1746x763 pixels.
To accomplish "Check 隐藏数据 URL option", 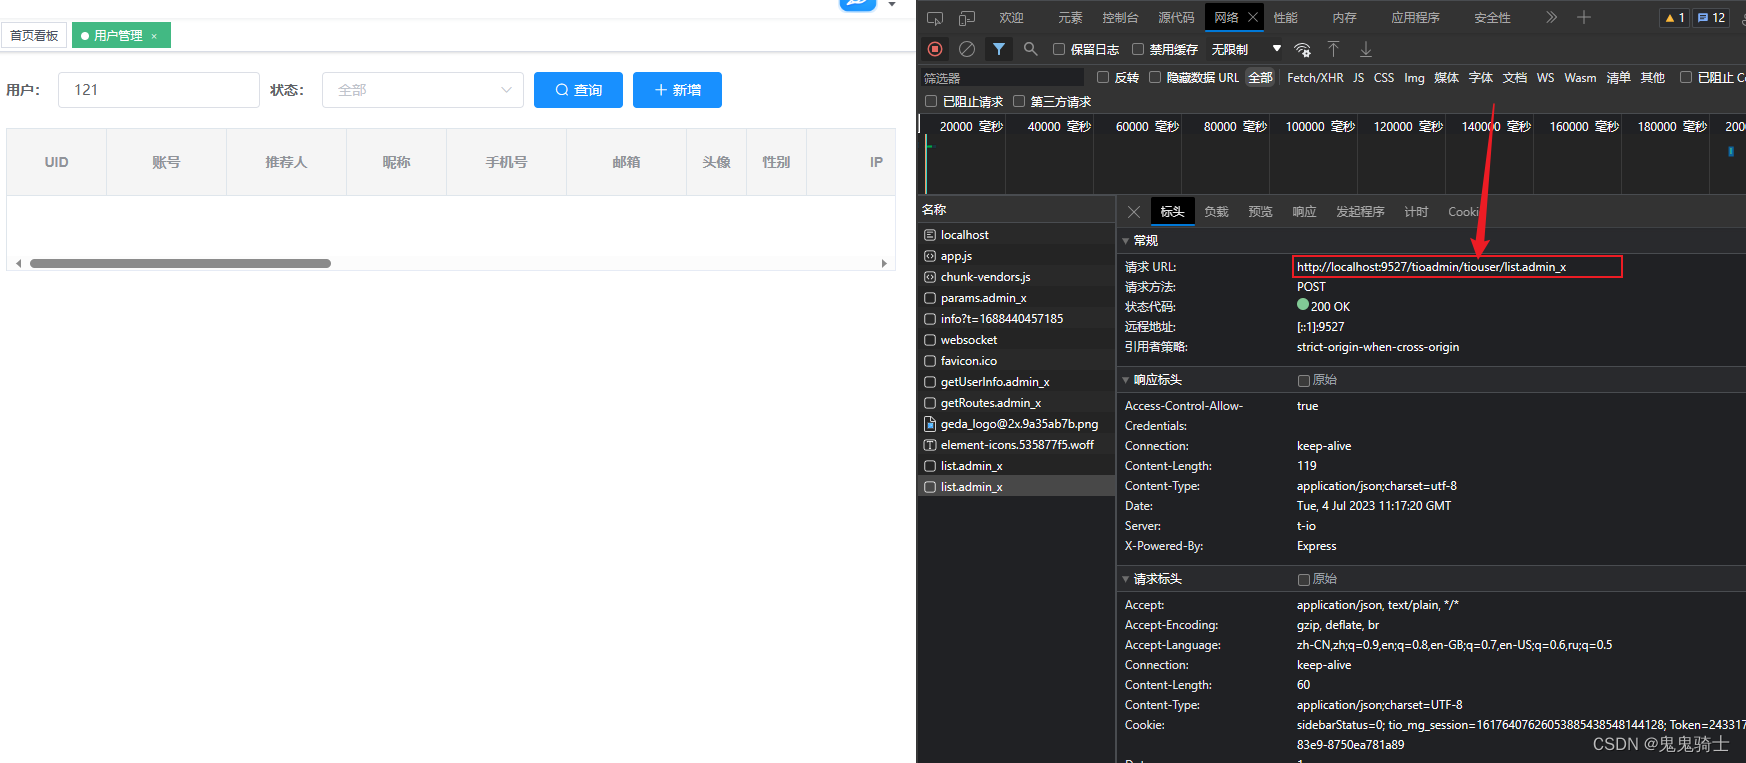I will pyautogui.click(x=1155, y=77).
